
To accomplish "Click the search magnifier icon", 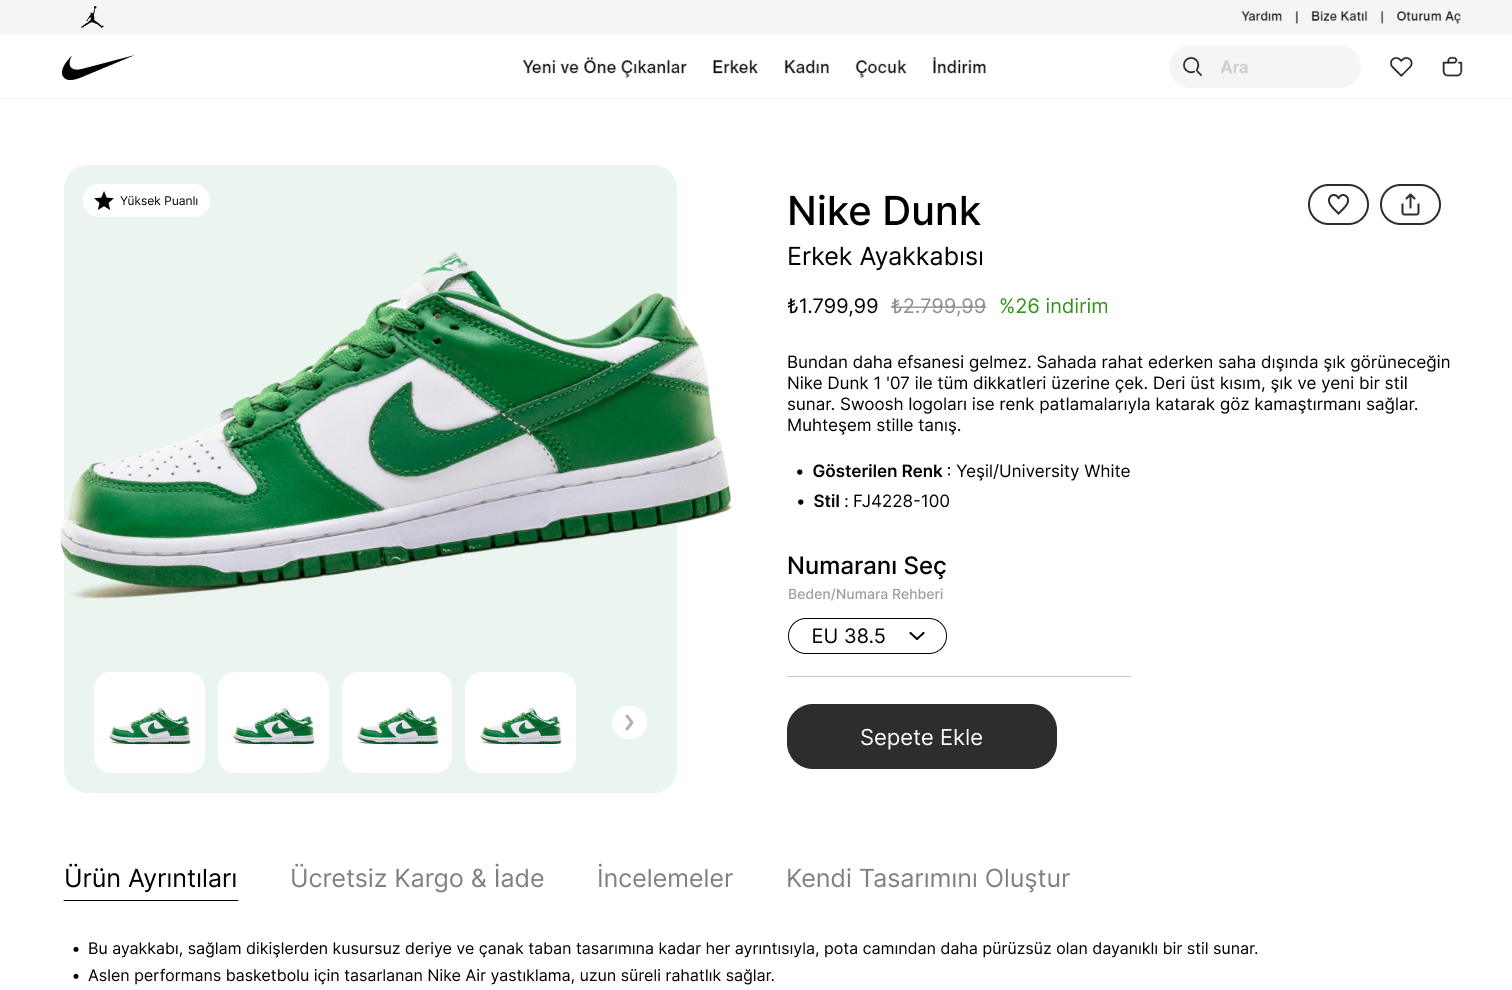I will (x=1192, y=67).
